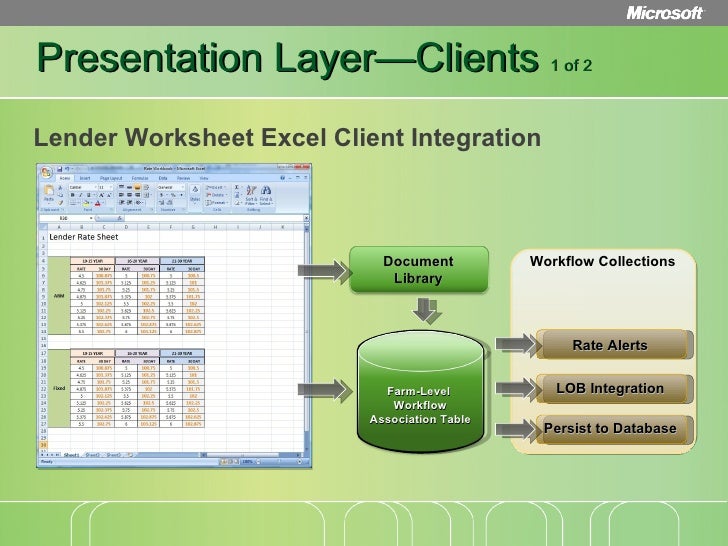Select the Sheet2 worksheet tab
Screen dimensions: 728x546
point(92,455)
